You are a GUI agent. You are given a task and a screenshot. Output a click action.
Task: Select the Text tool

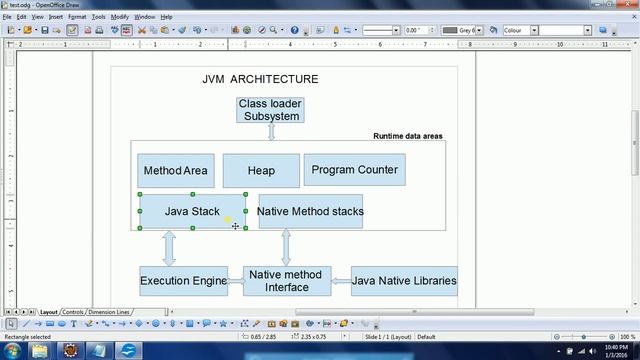pos(73,324)
